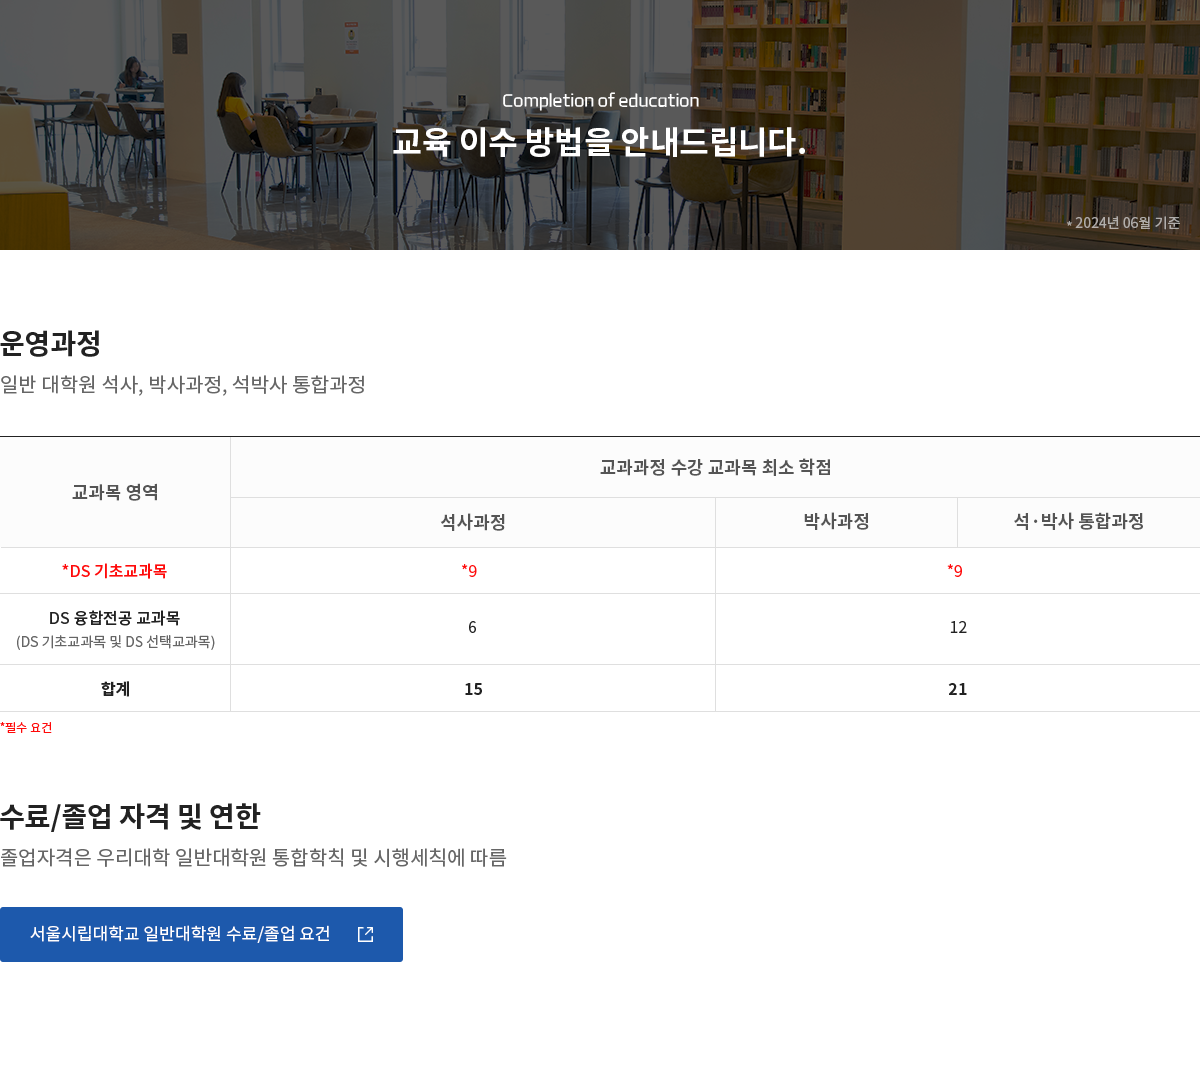
Task: Select the 졸업자격은 우리대학 일반대학원 description text
Action: 253,857
